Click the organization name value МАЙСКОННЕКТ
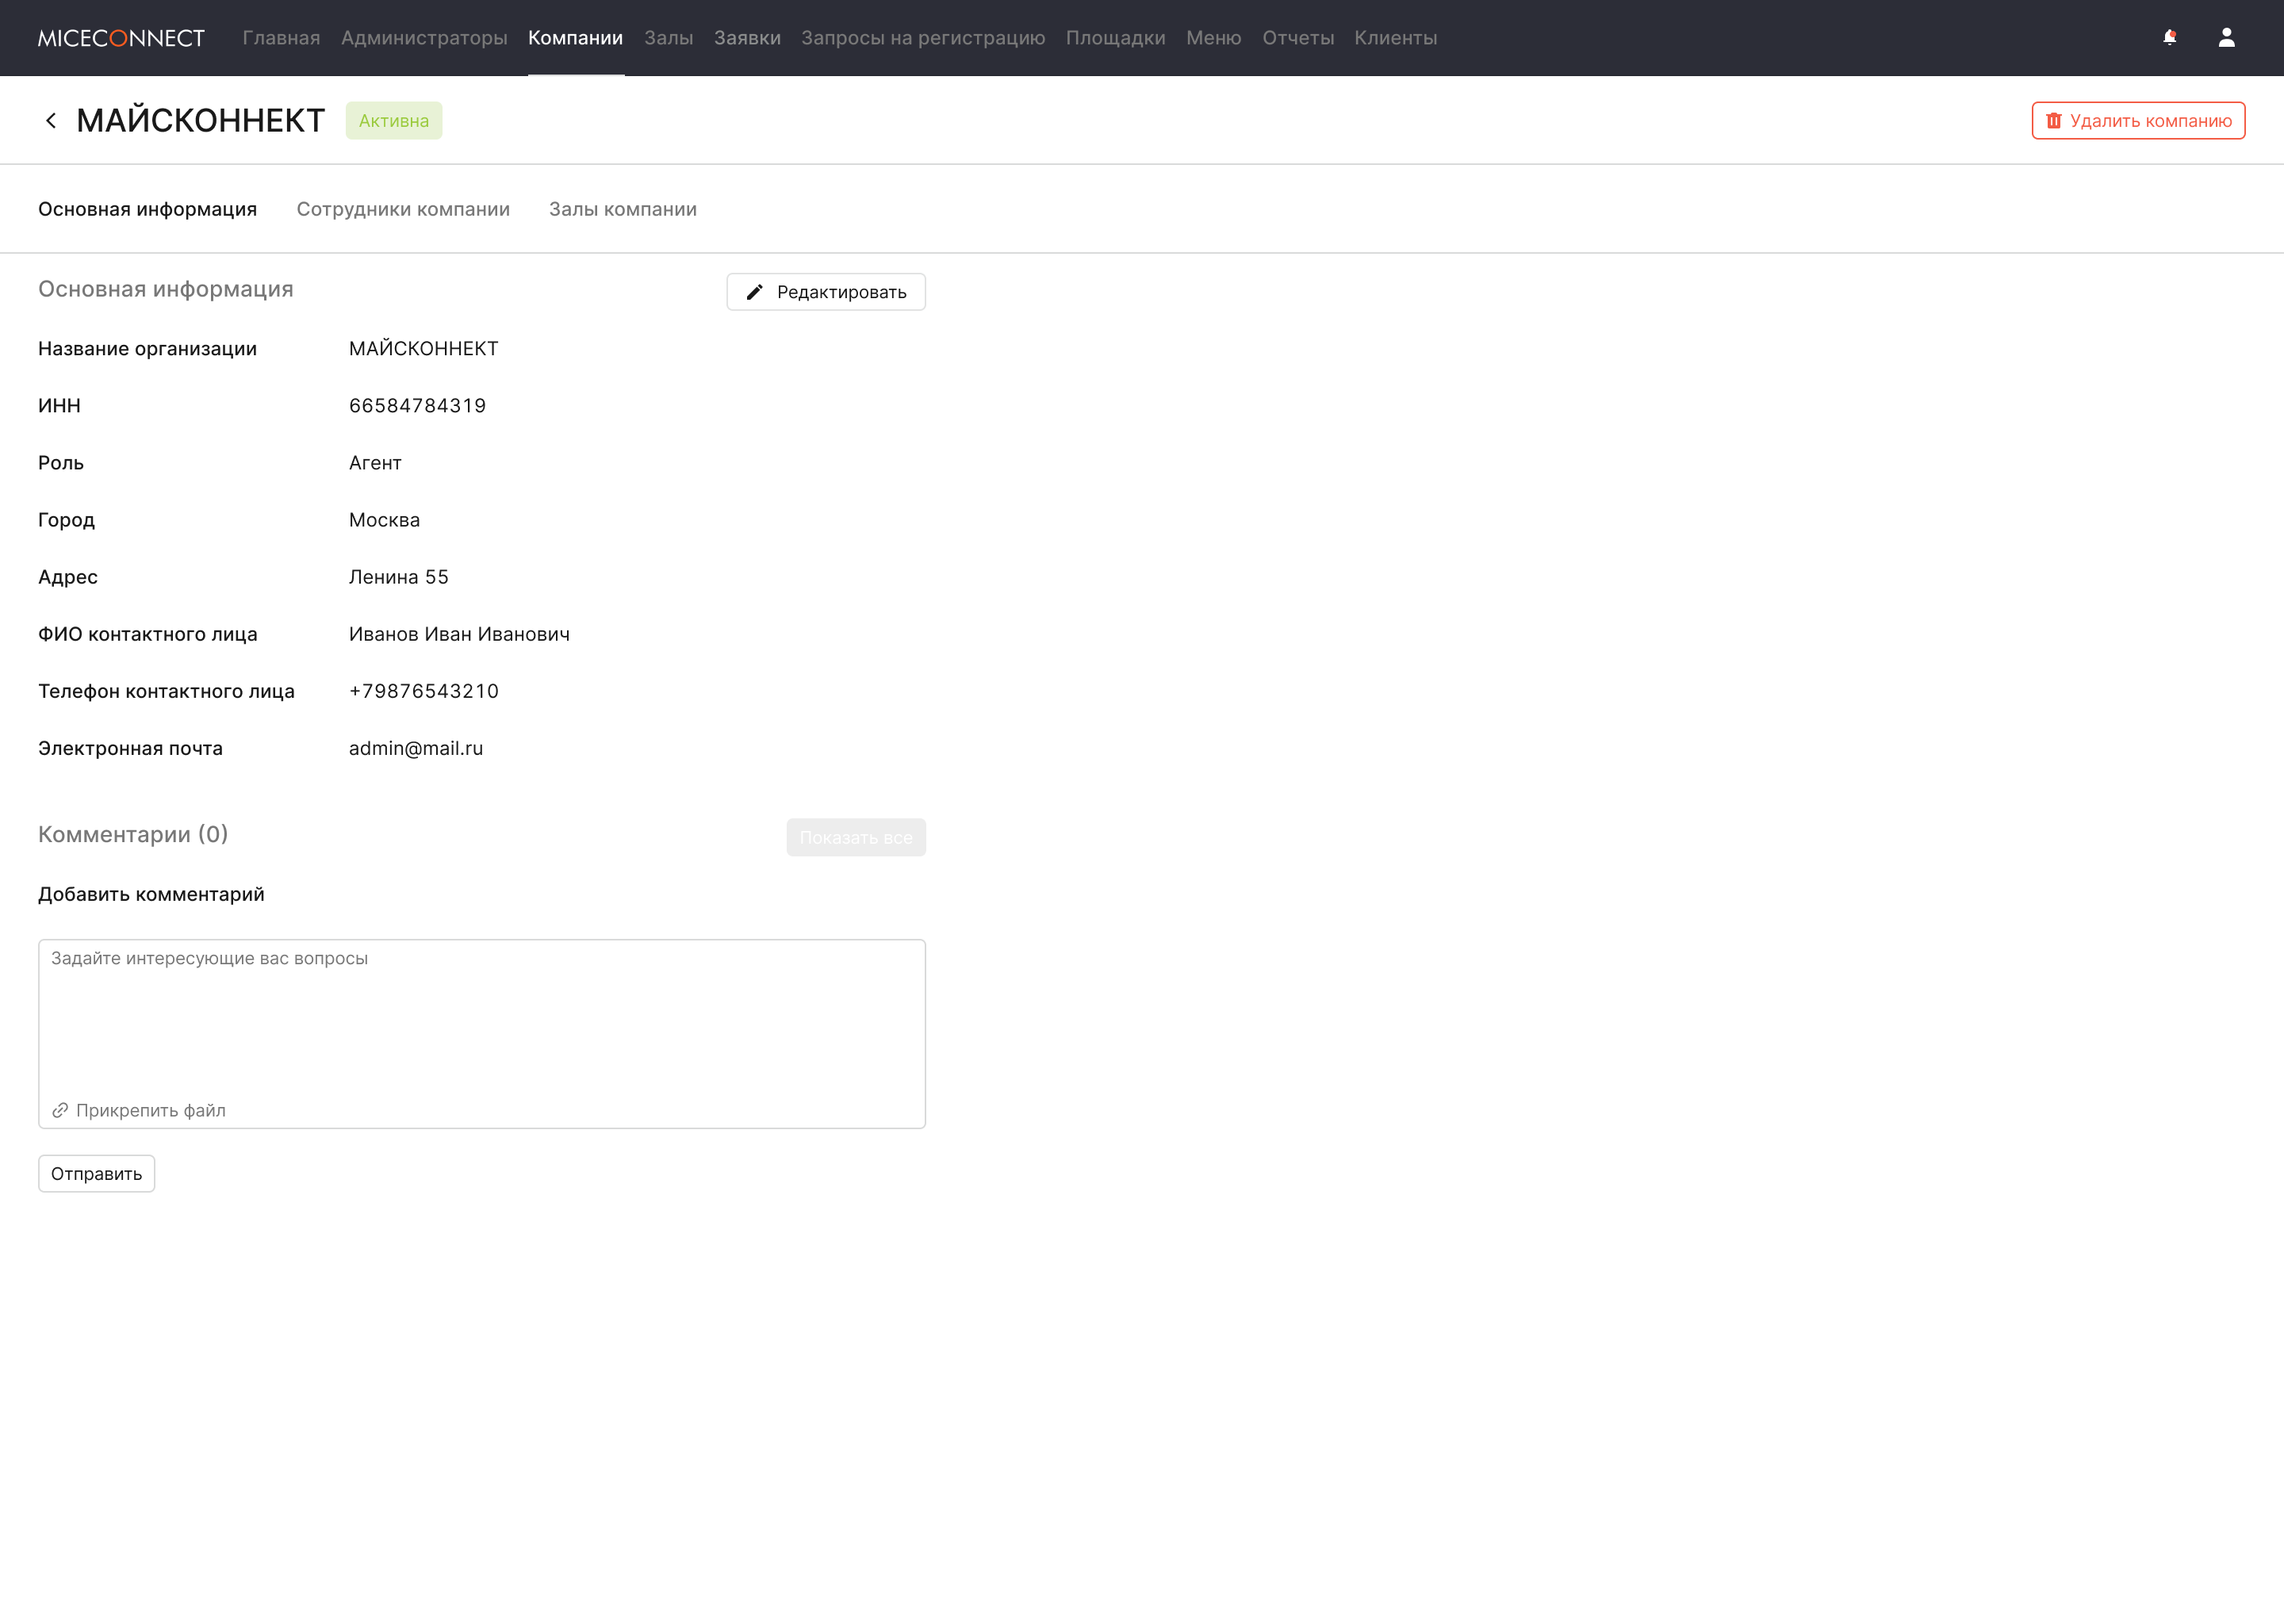The width and height of the screenshot is (2284, 1624). 423,349
